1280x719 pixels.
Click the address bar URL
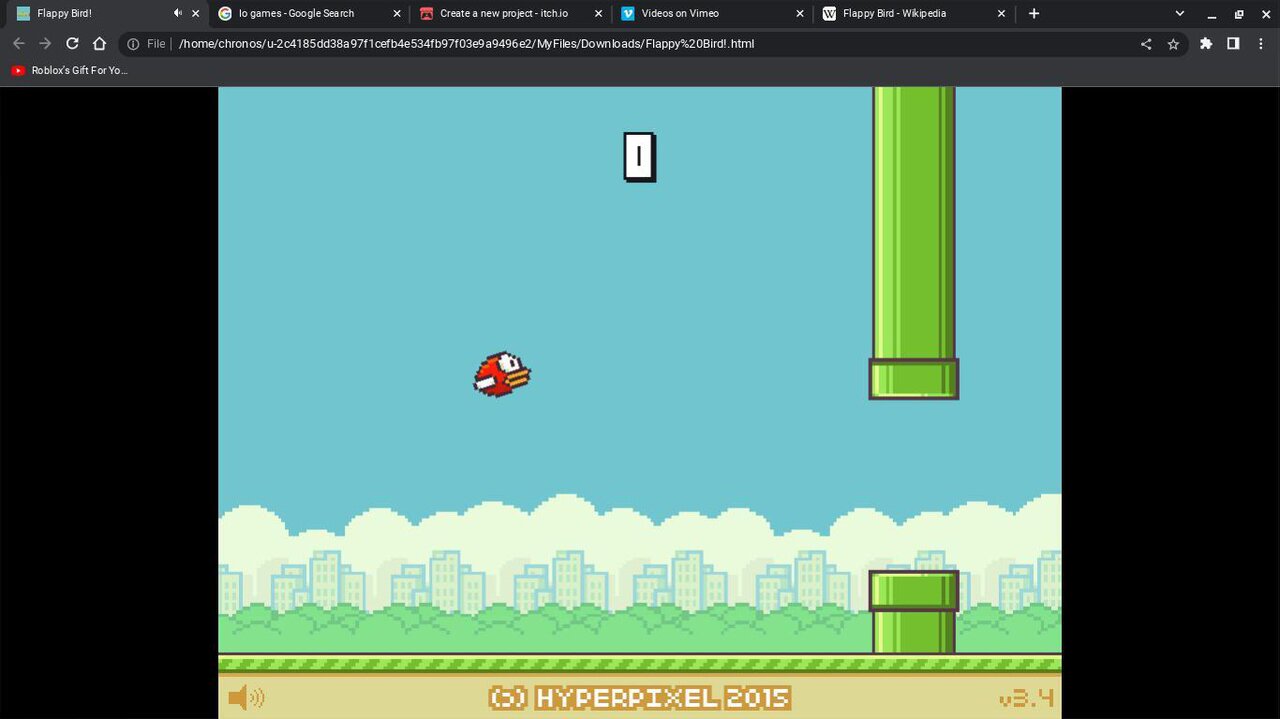[466, 44]
